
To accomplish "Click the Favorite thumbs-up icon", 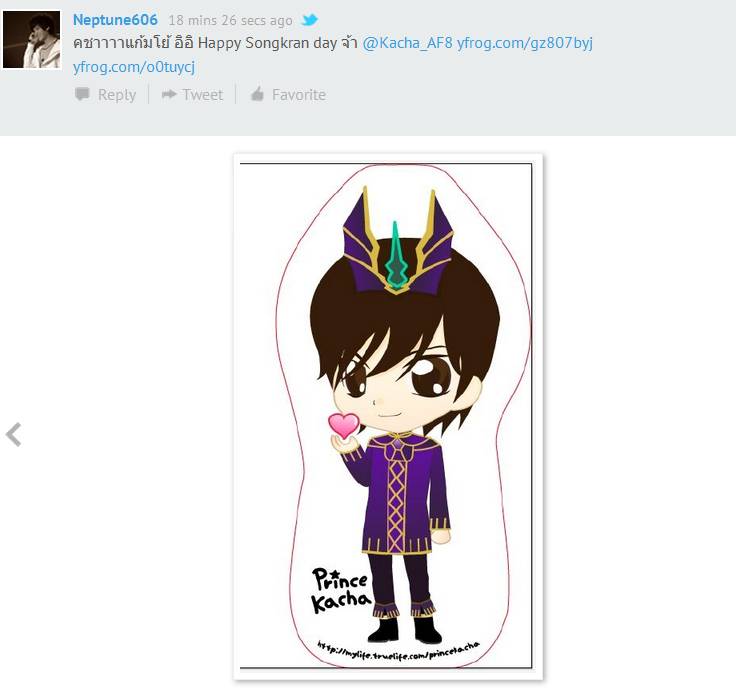I will pyautogui.click(x=257, y=94).
